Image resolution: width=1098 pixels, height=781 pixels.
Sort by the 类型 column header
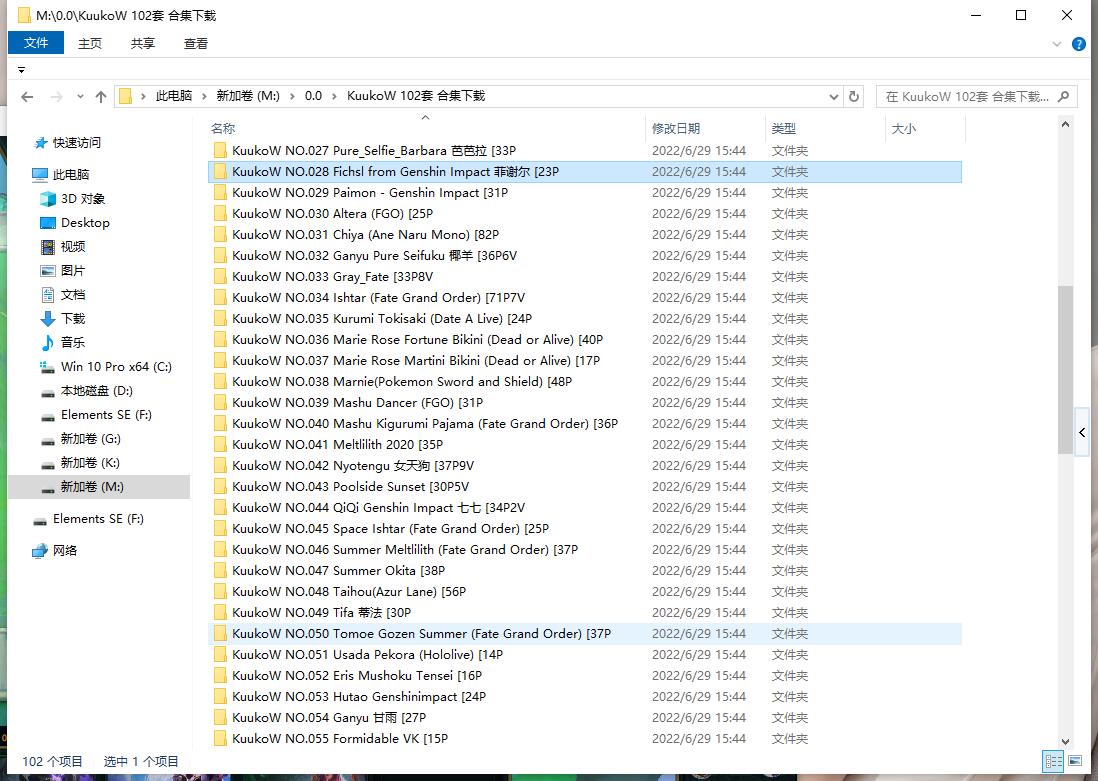click(x=784, y=128)
